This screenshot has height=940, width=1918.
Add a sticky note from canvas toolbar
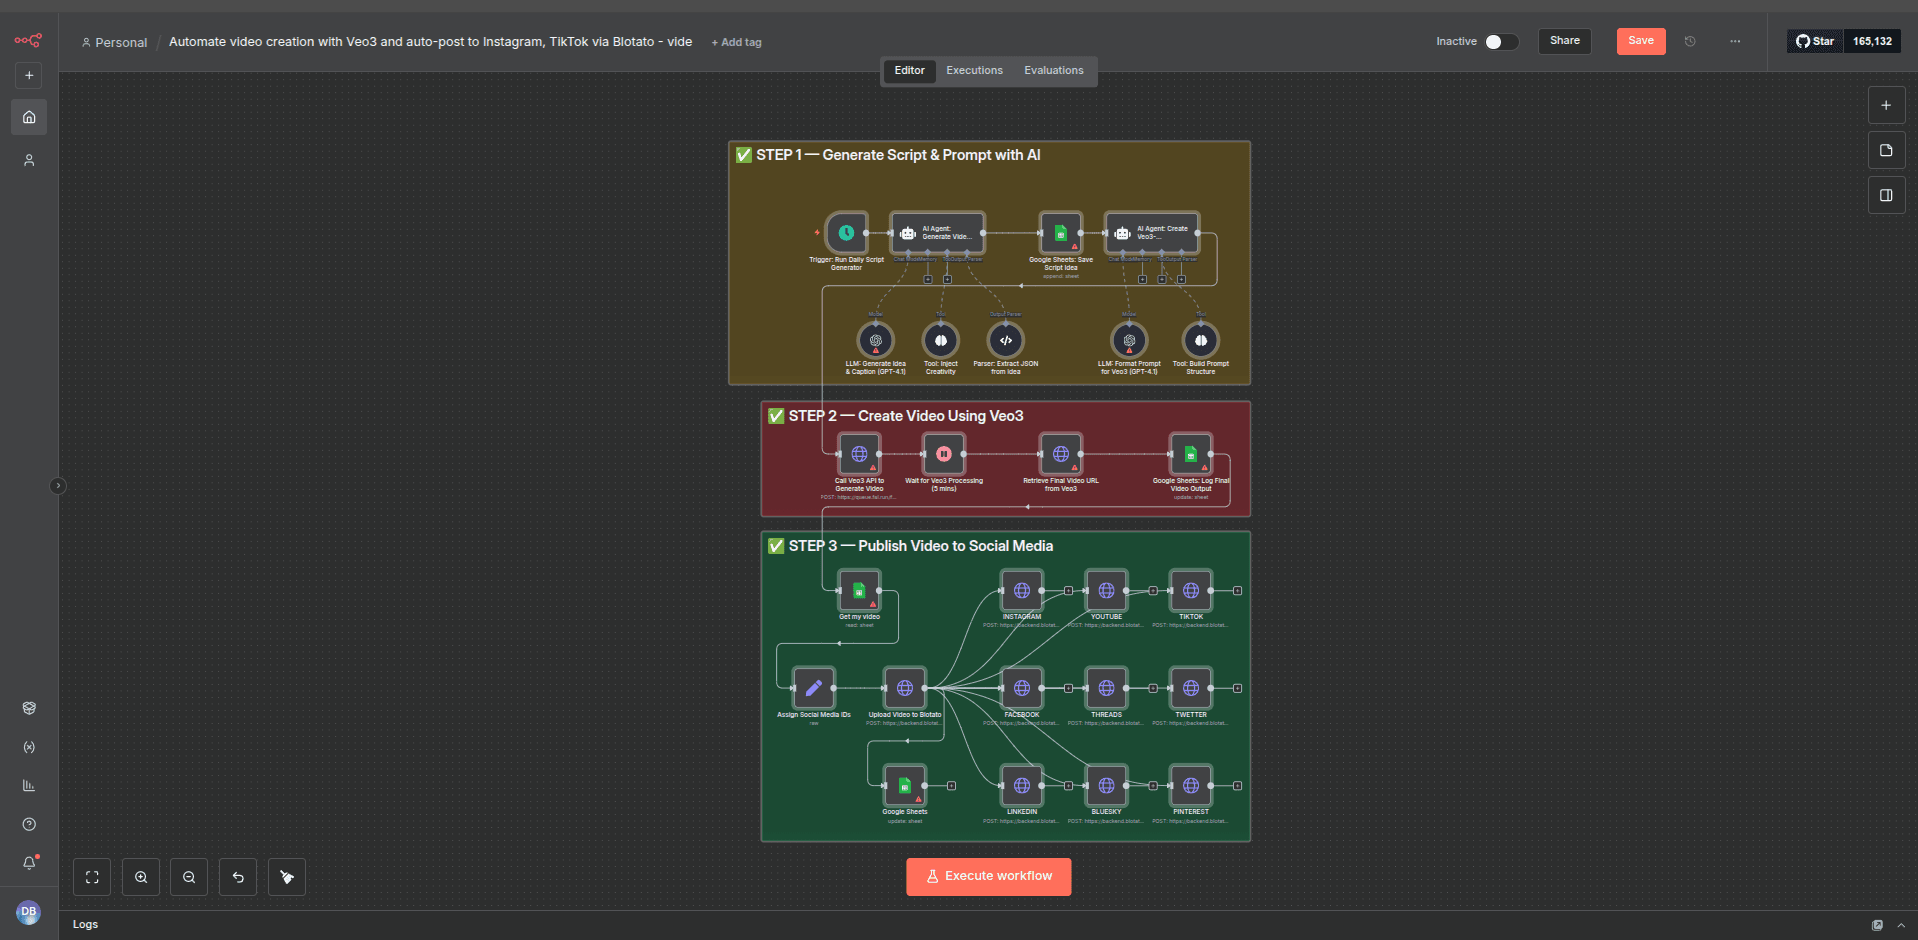(1886, 150)
